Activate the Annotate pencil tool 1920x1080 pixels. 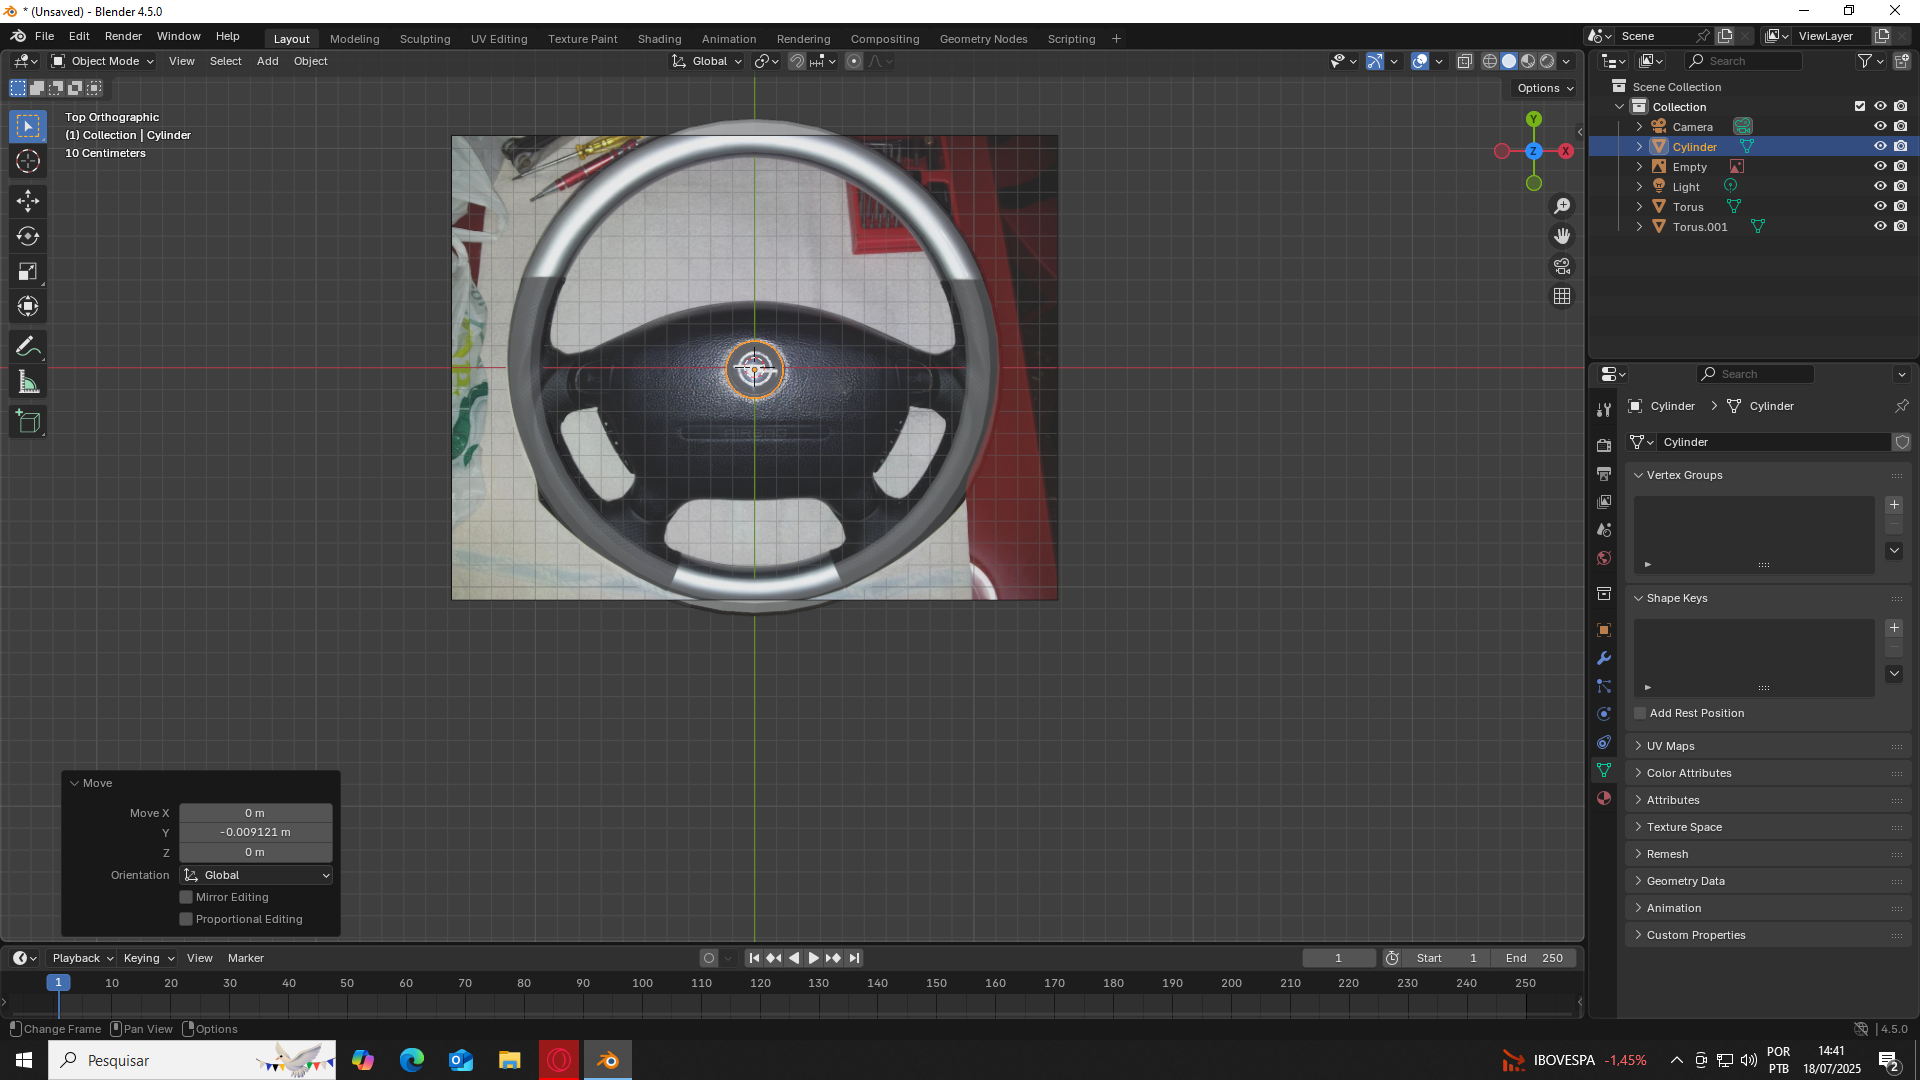click(x=28, y=347)
